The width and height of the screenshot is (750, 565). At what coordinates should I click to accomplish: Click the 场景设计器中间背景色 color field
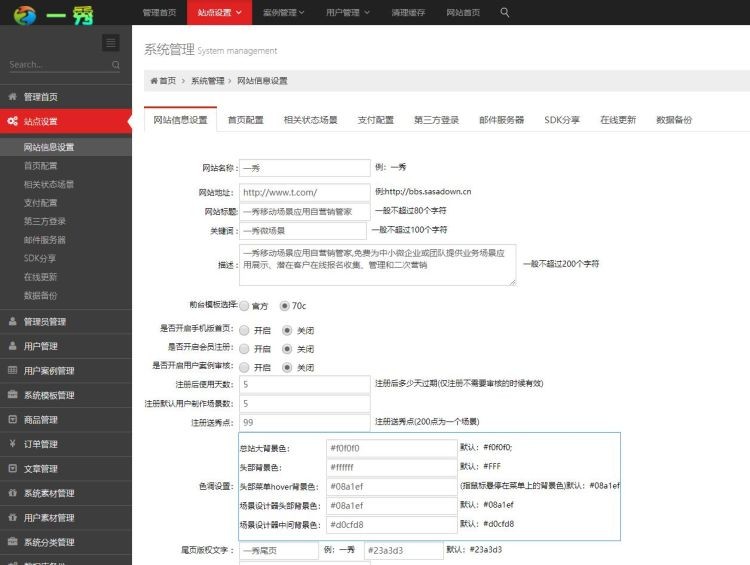pos(391,525)
